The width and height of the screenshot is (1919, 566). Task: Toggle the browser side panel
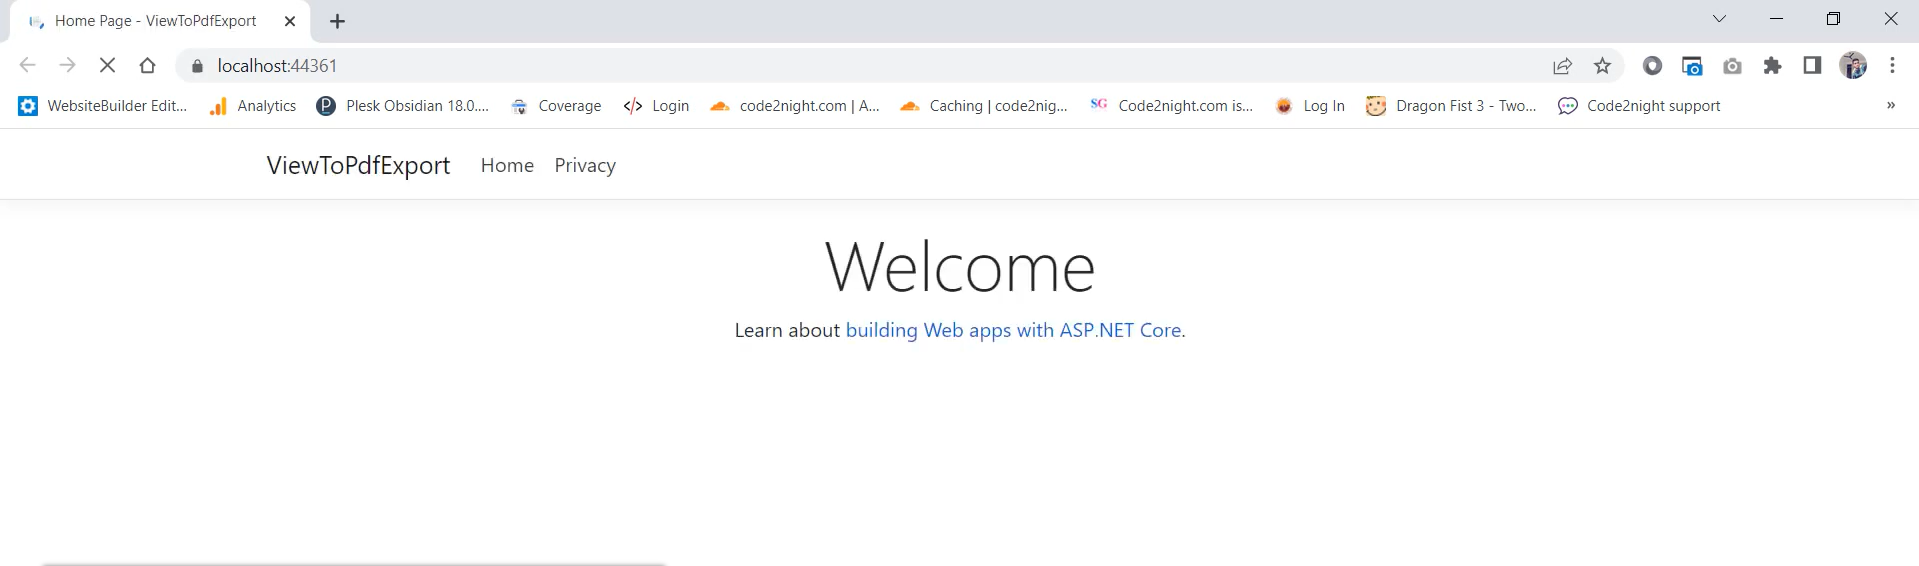tap(1812, 66)
